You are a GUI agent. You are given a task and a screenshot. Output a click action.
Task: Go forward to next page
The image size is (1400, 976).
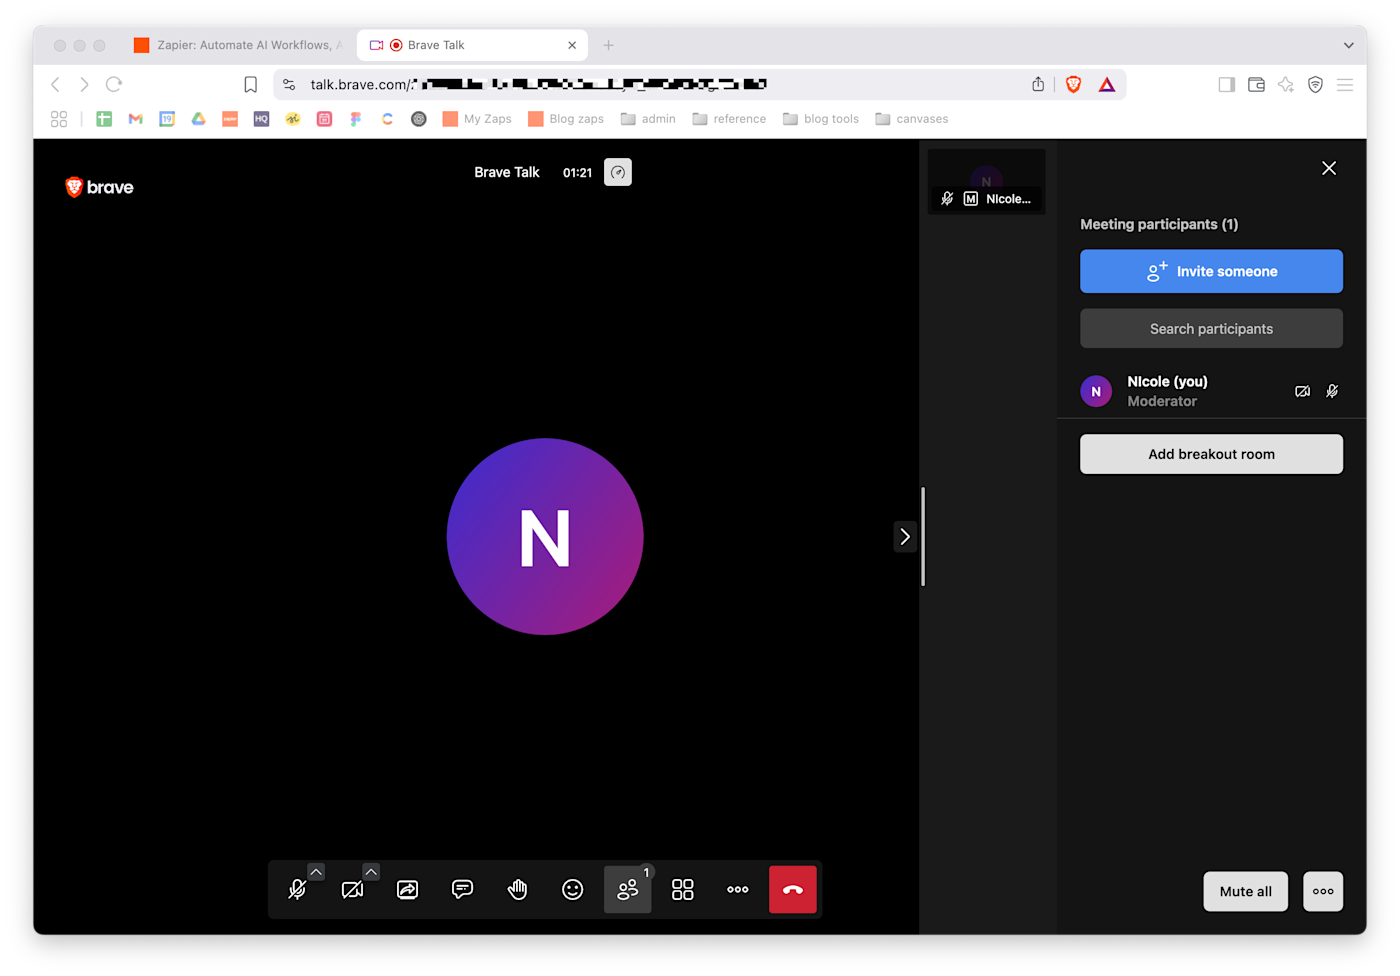pos(85,85)
